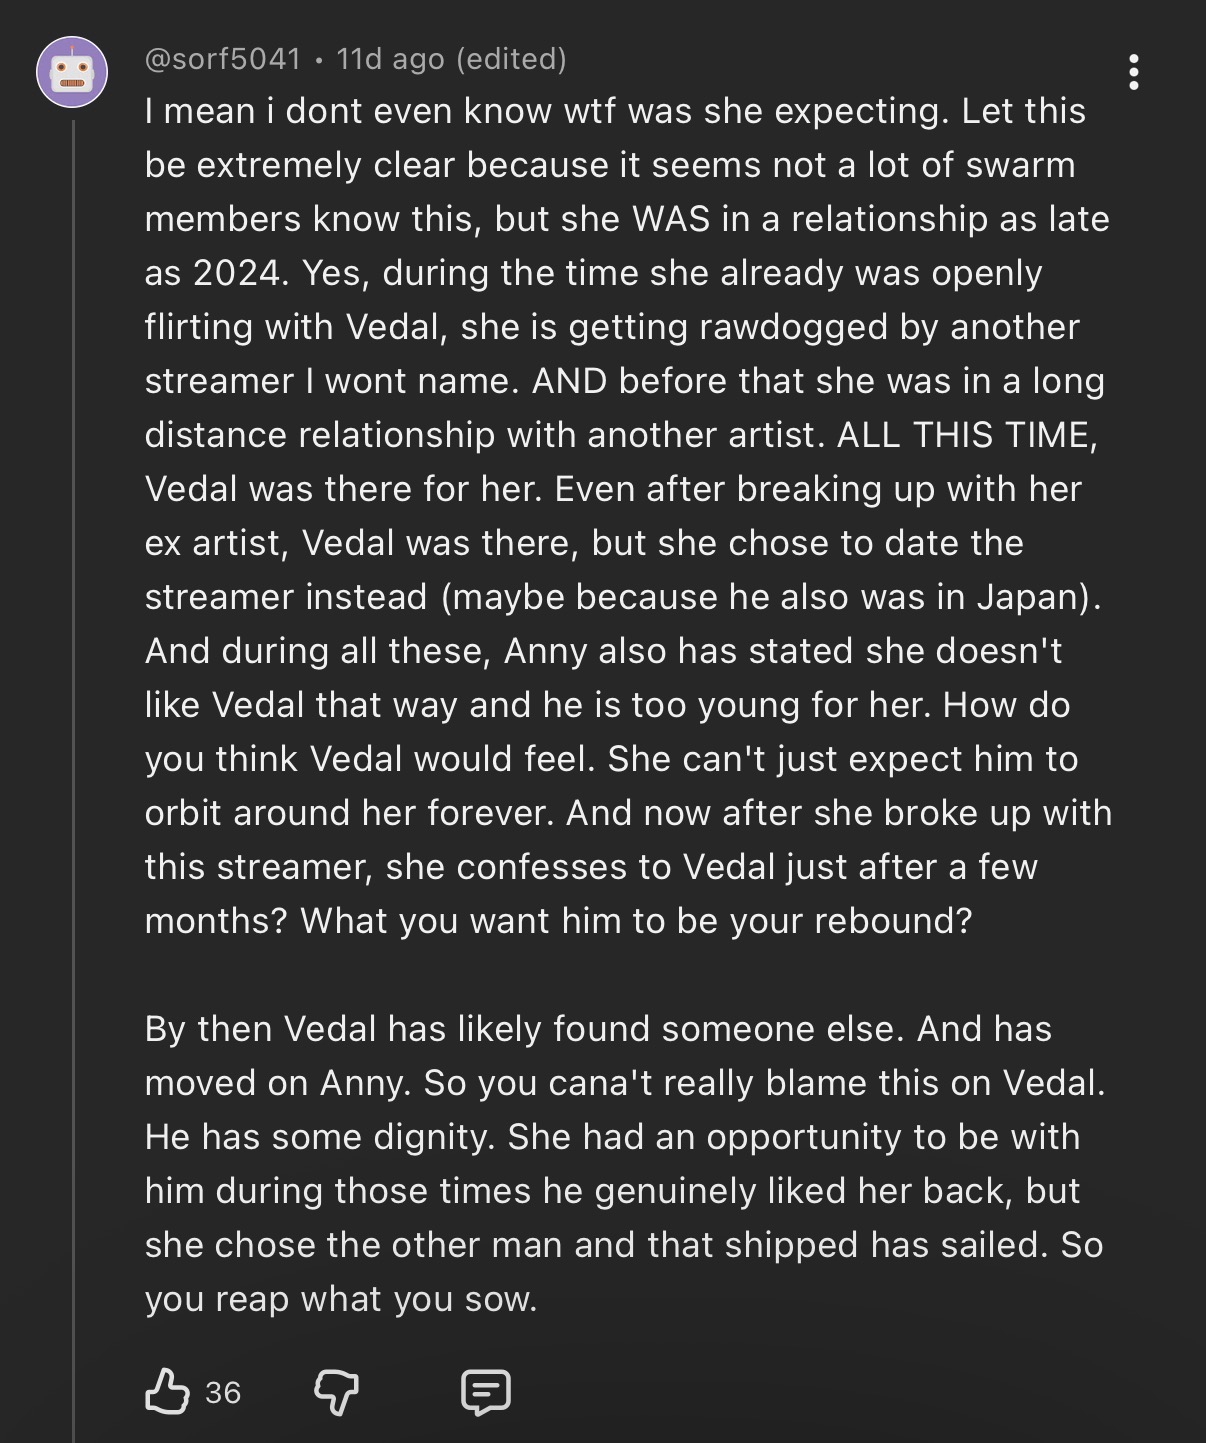Open the robot profile avatar of sorf5041
Image resolution: width=1206 pixels, height=1443 pixels.
[72, 72]
